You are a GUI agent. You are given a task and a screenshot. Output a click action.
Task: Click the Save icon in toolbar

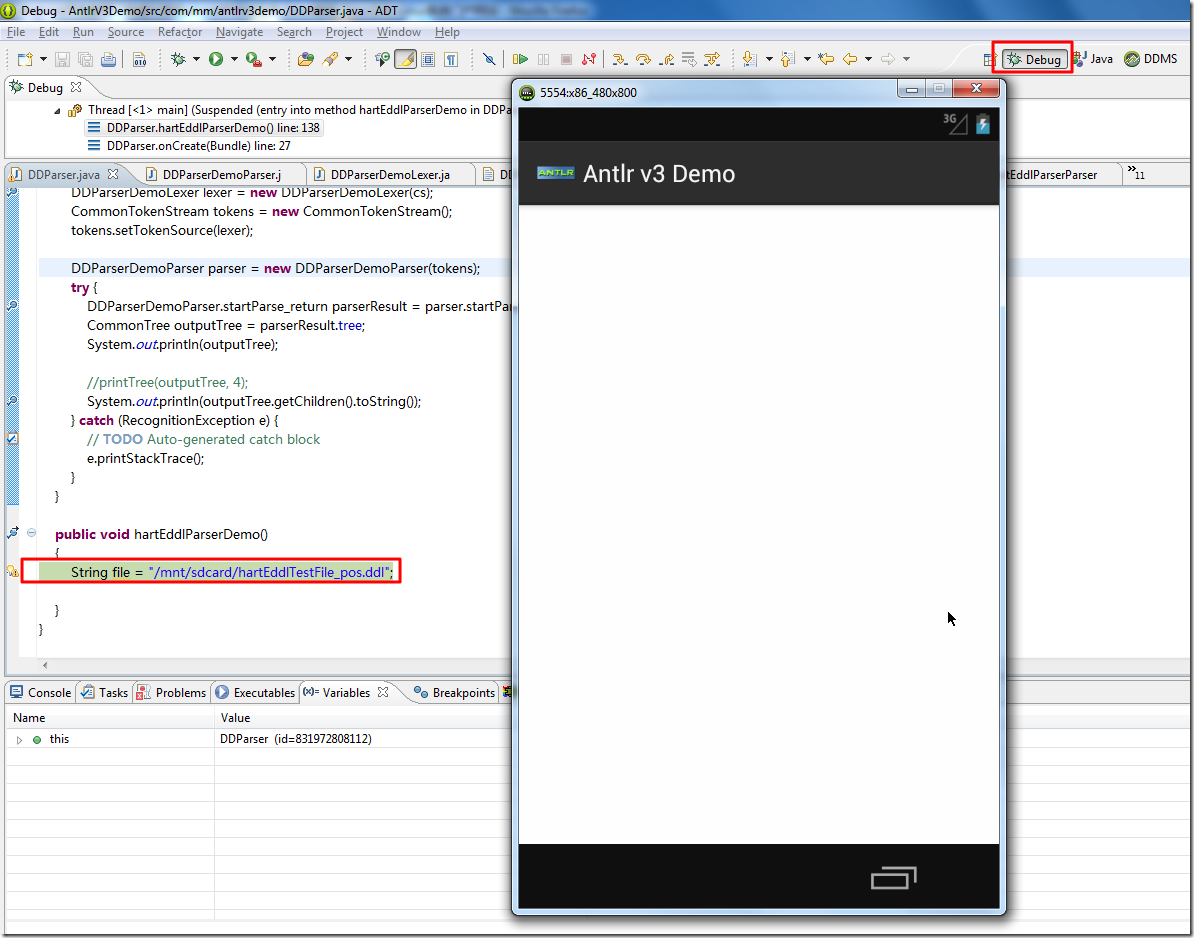[62, 59]
